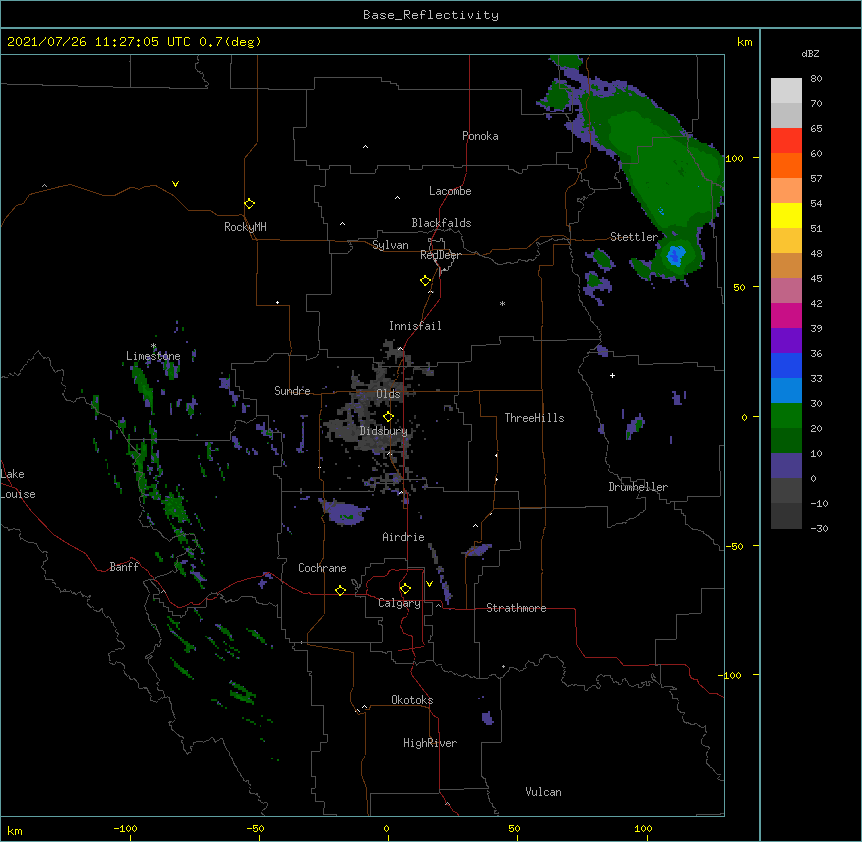862x842 pixels.
Task: Click the 33 value in the dBZ legend
Action: [816, 378]
